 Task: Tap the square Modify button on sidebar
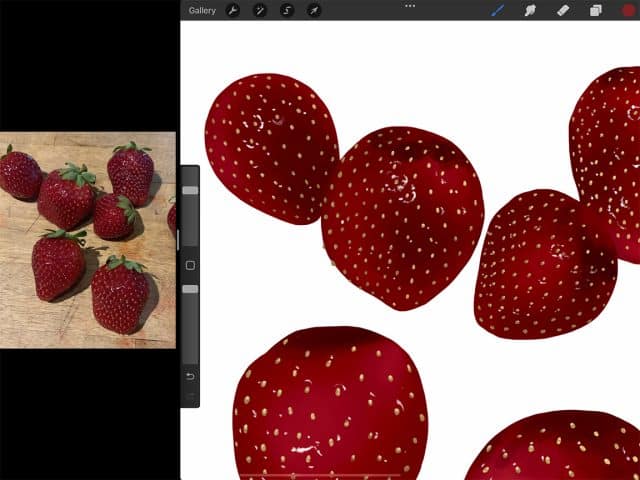pos(190,266)
